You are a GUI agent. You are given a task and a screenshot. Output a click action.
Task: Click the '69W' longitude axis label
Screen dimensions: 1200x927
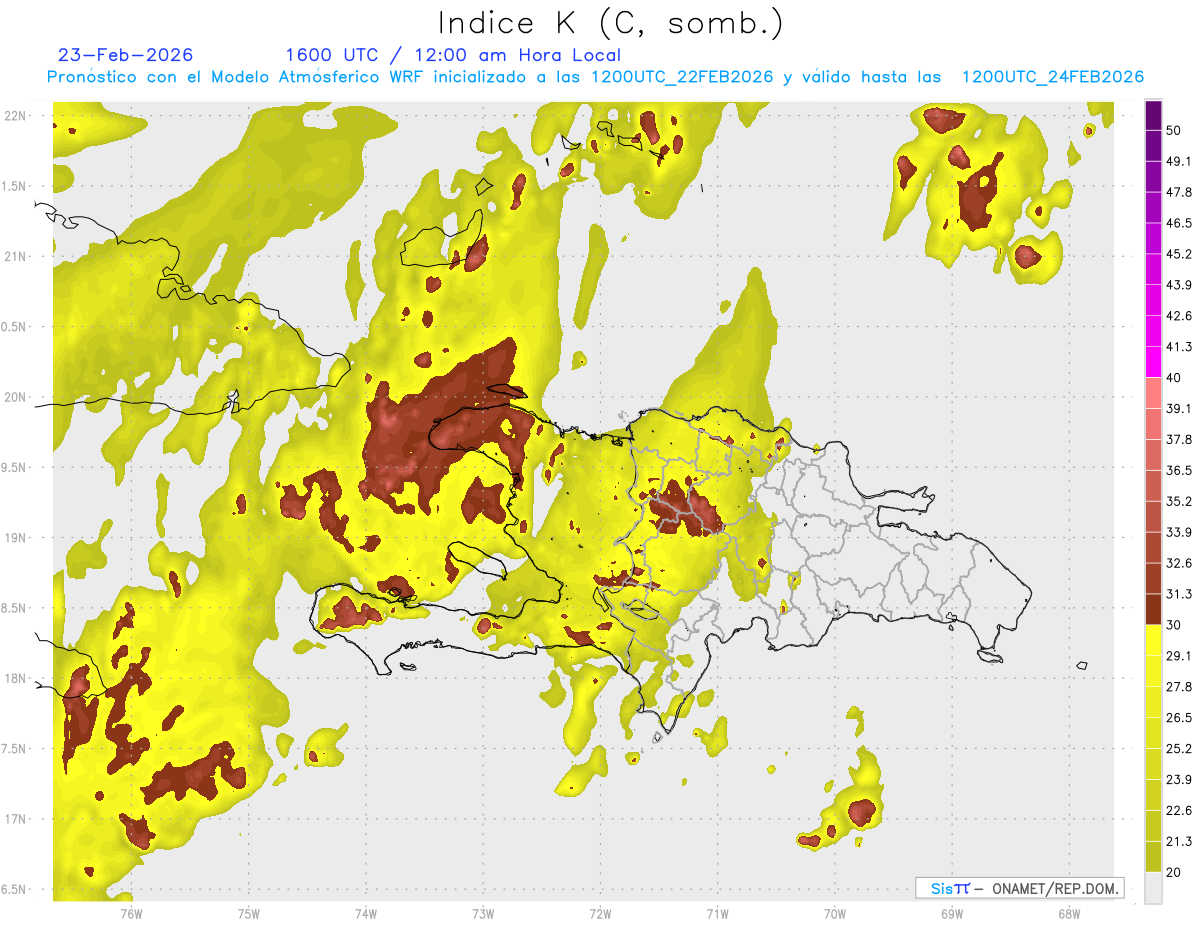point(951,913)
